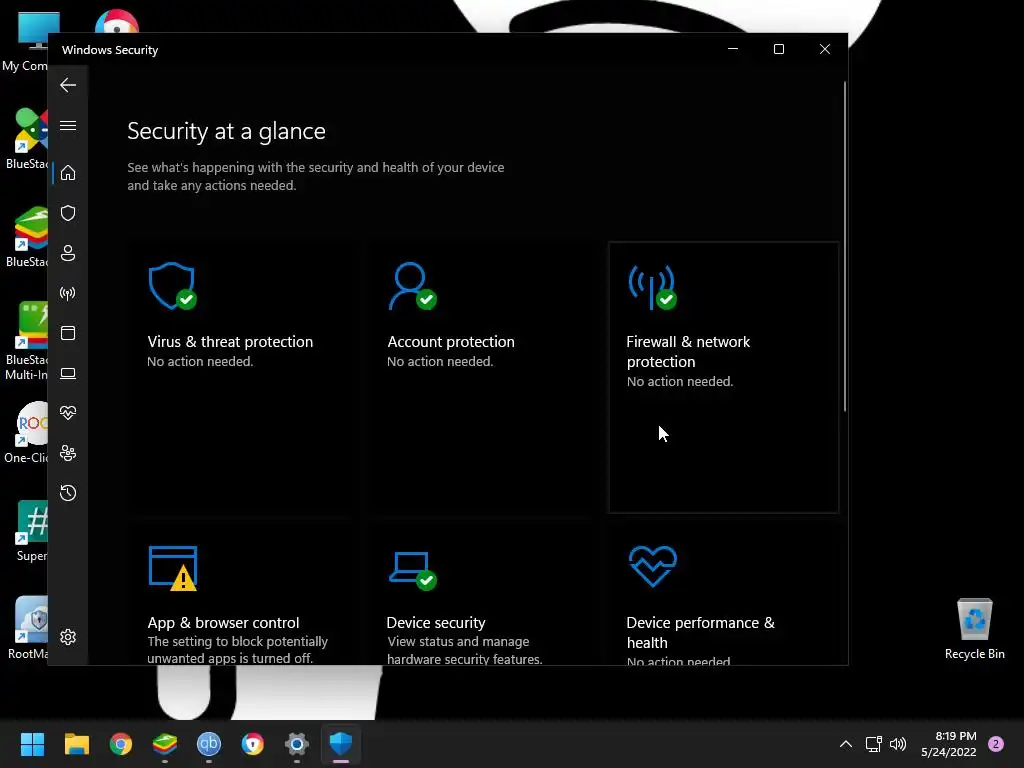Select the BlueStacks Multi-Instance desktop shortcut

pyautogui.click(x=26, y=340)
